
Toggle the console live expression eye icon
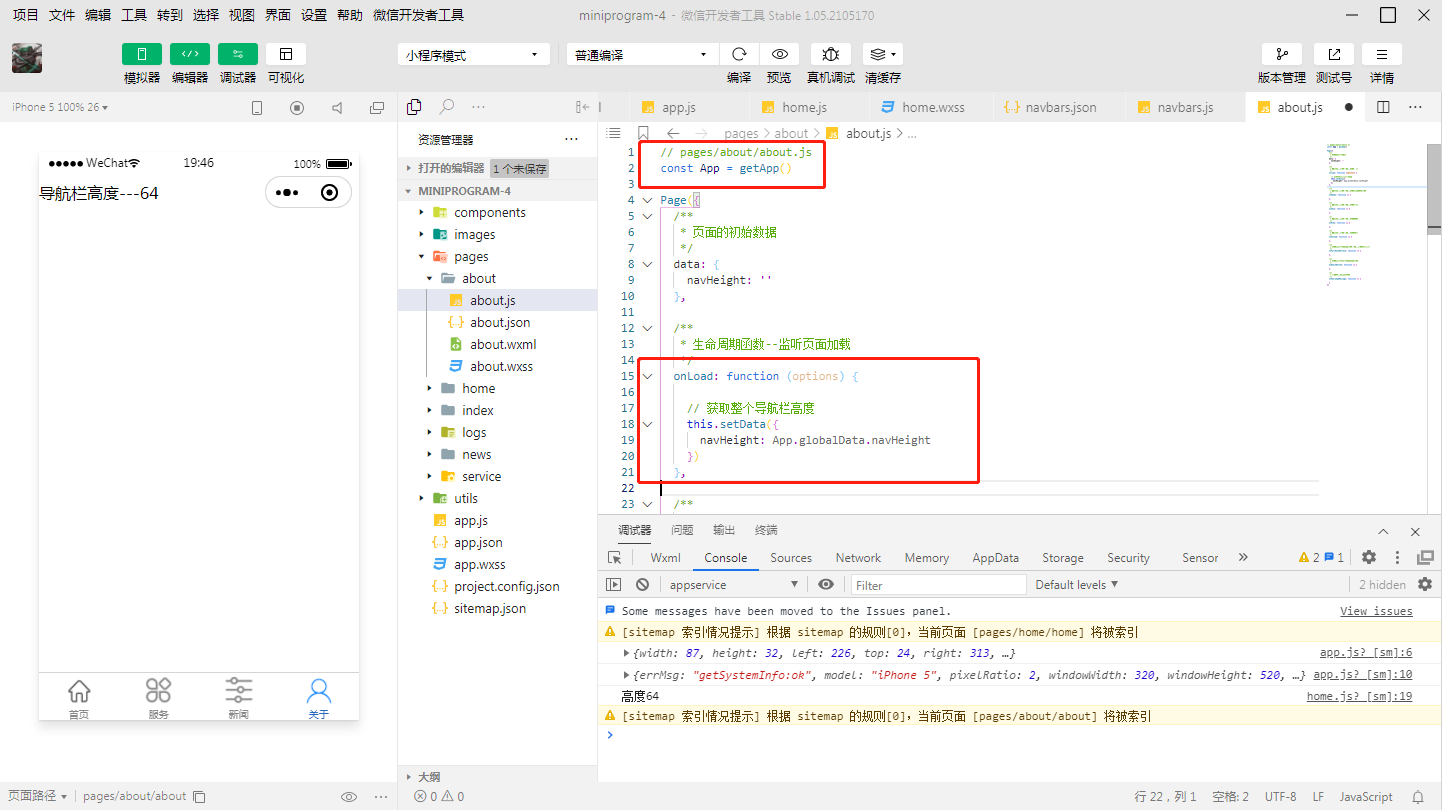(825, 585)
